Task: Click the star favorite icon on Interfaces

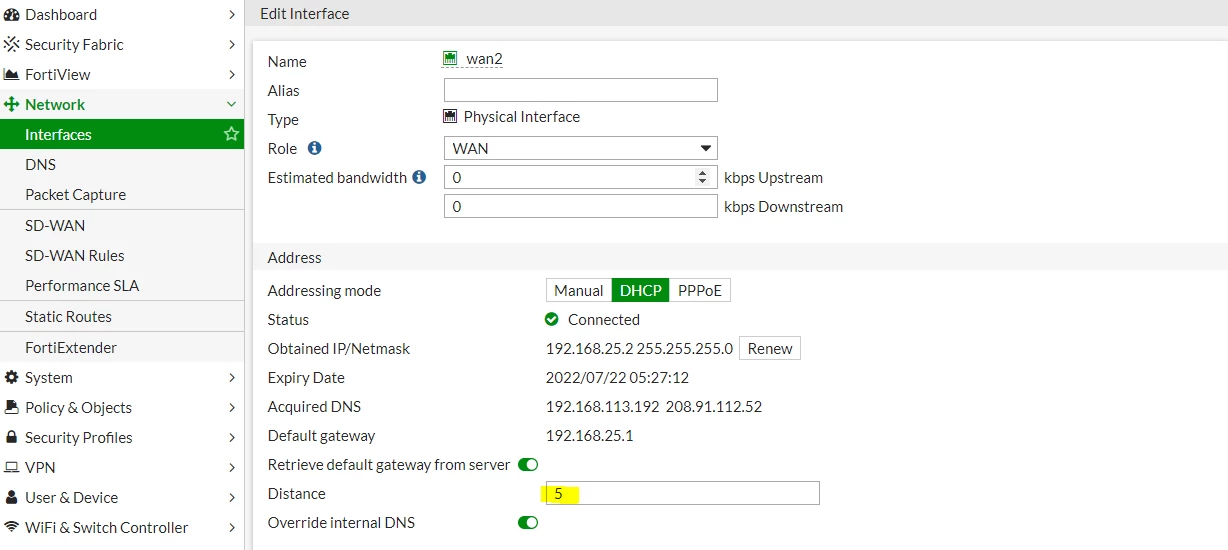Action: tap(231, 134)
